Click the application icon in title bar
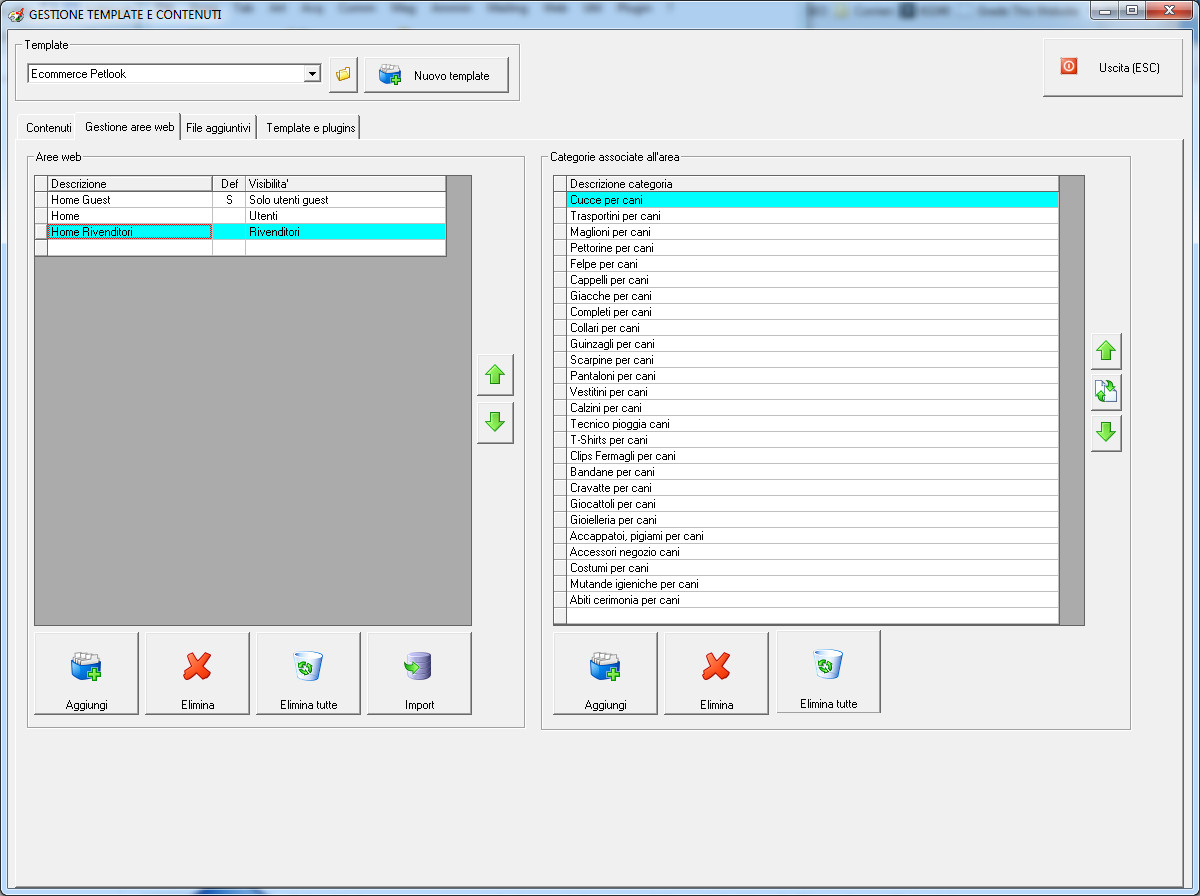This screenshot has width=1200, height=896. [15, 15]
